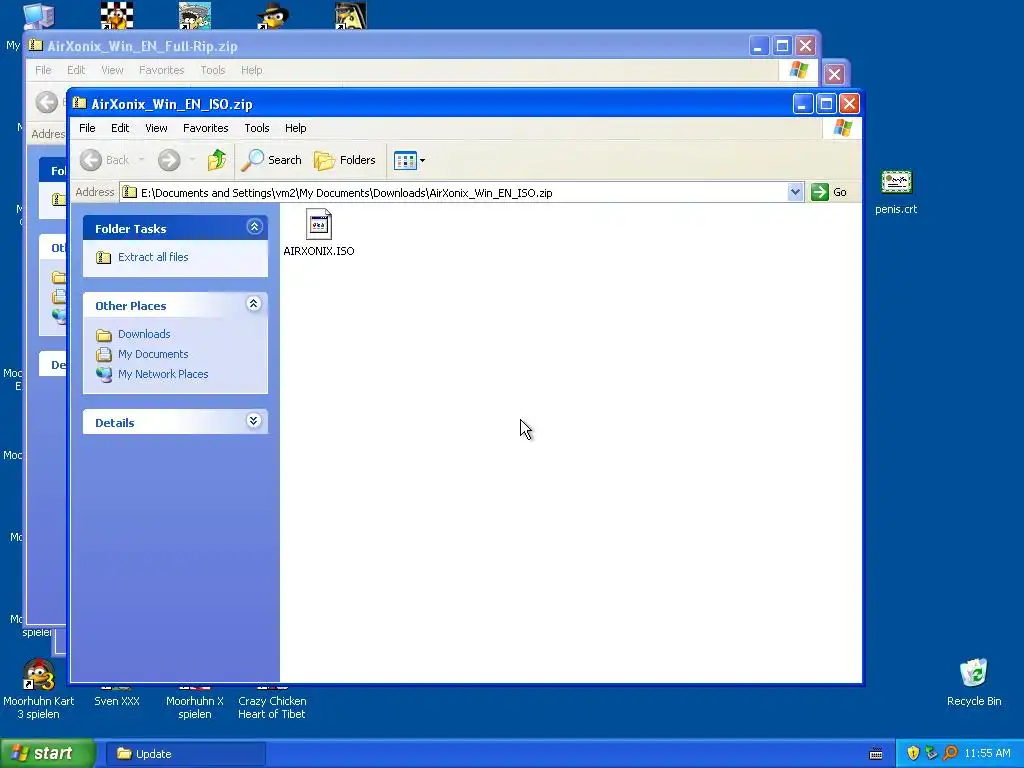Select the Sven XXX desktop label
Viewport: 1024px width, 768px height.
[117, 701]
